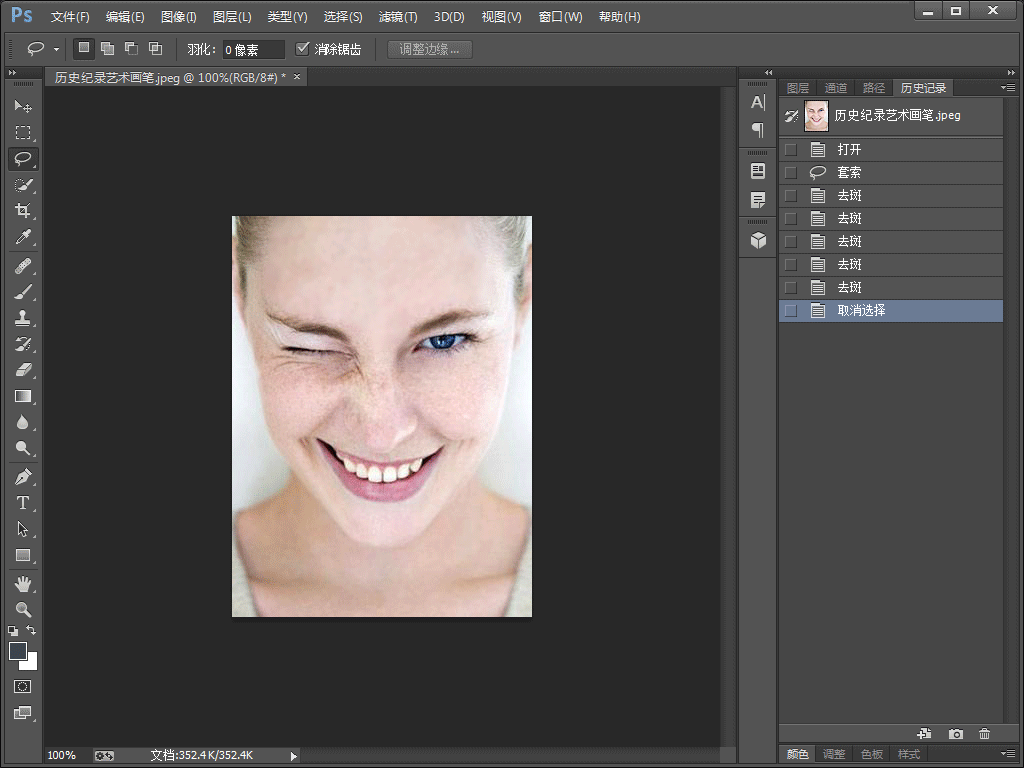This screenshot has height=768, width=1024.
Task: Select the Spot Healing Brush tool
Action: point(23,266)
